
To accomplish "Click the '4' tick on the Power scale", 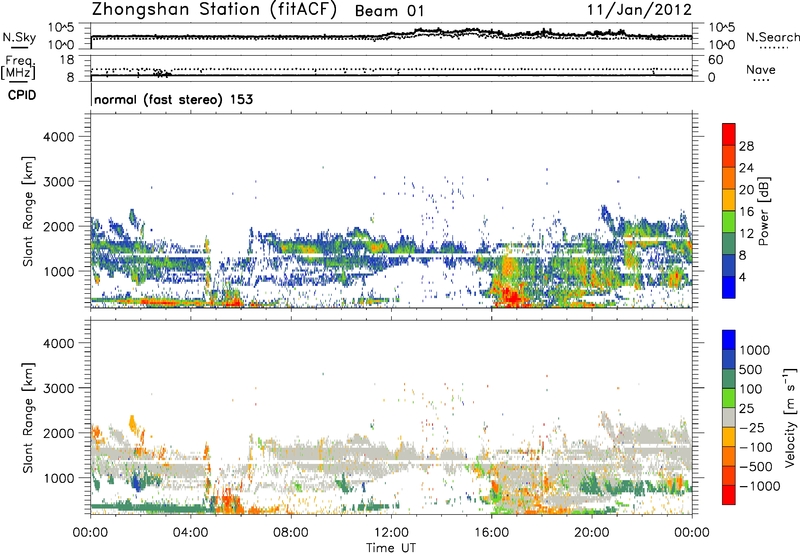I will click(x=743, y=277).
